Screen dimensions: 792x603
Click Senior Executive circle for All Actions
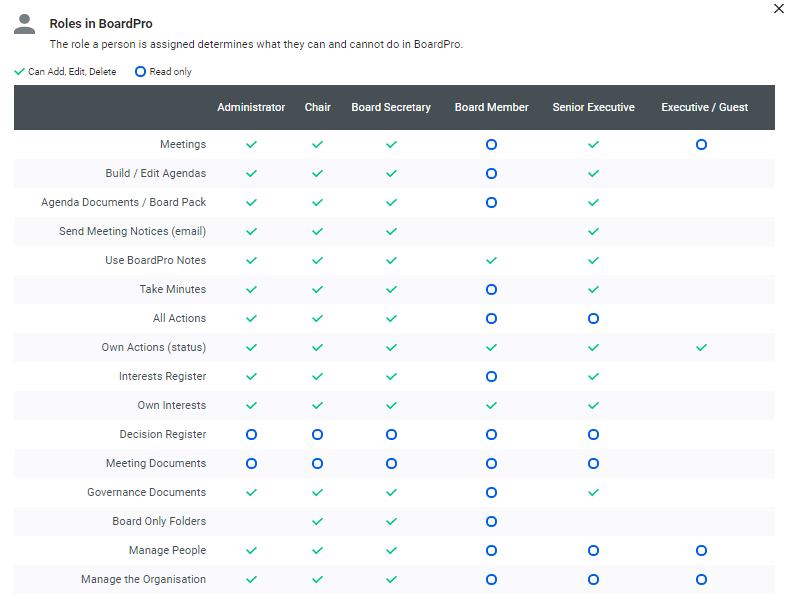pos(593,319)
